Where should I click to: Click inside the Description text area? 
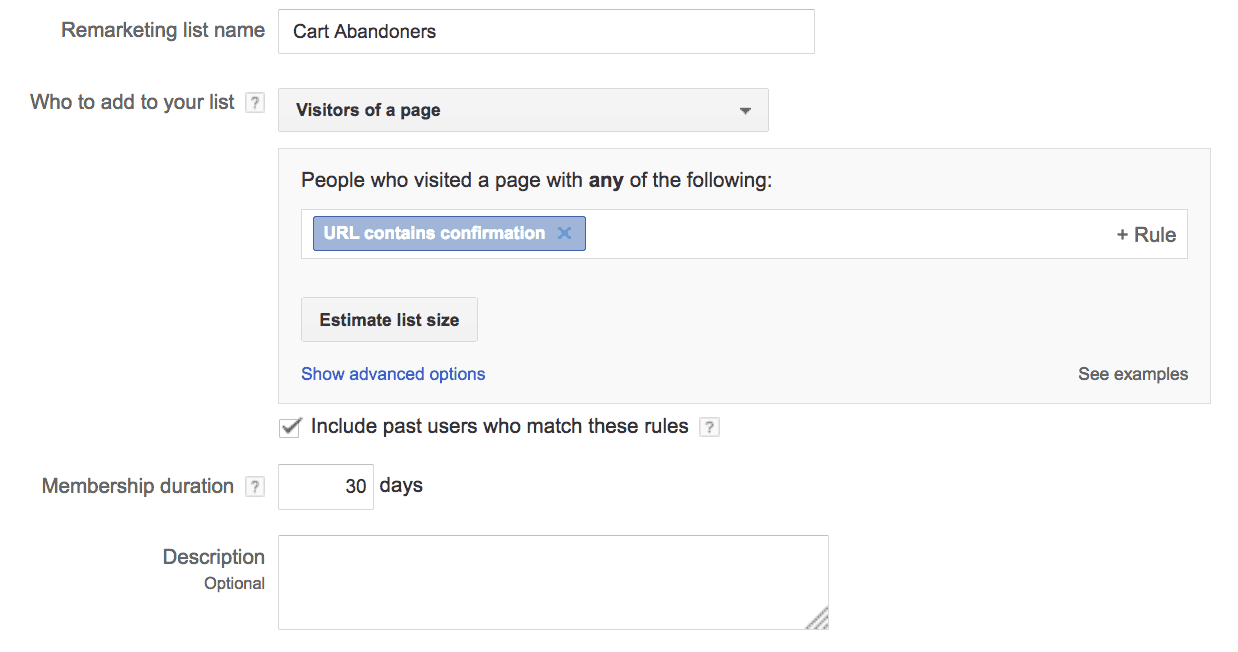[x=553, y=582]
